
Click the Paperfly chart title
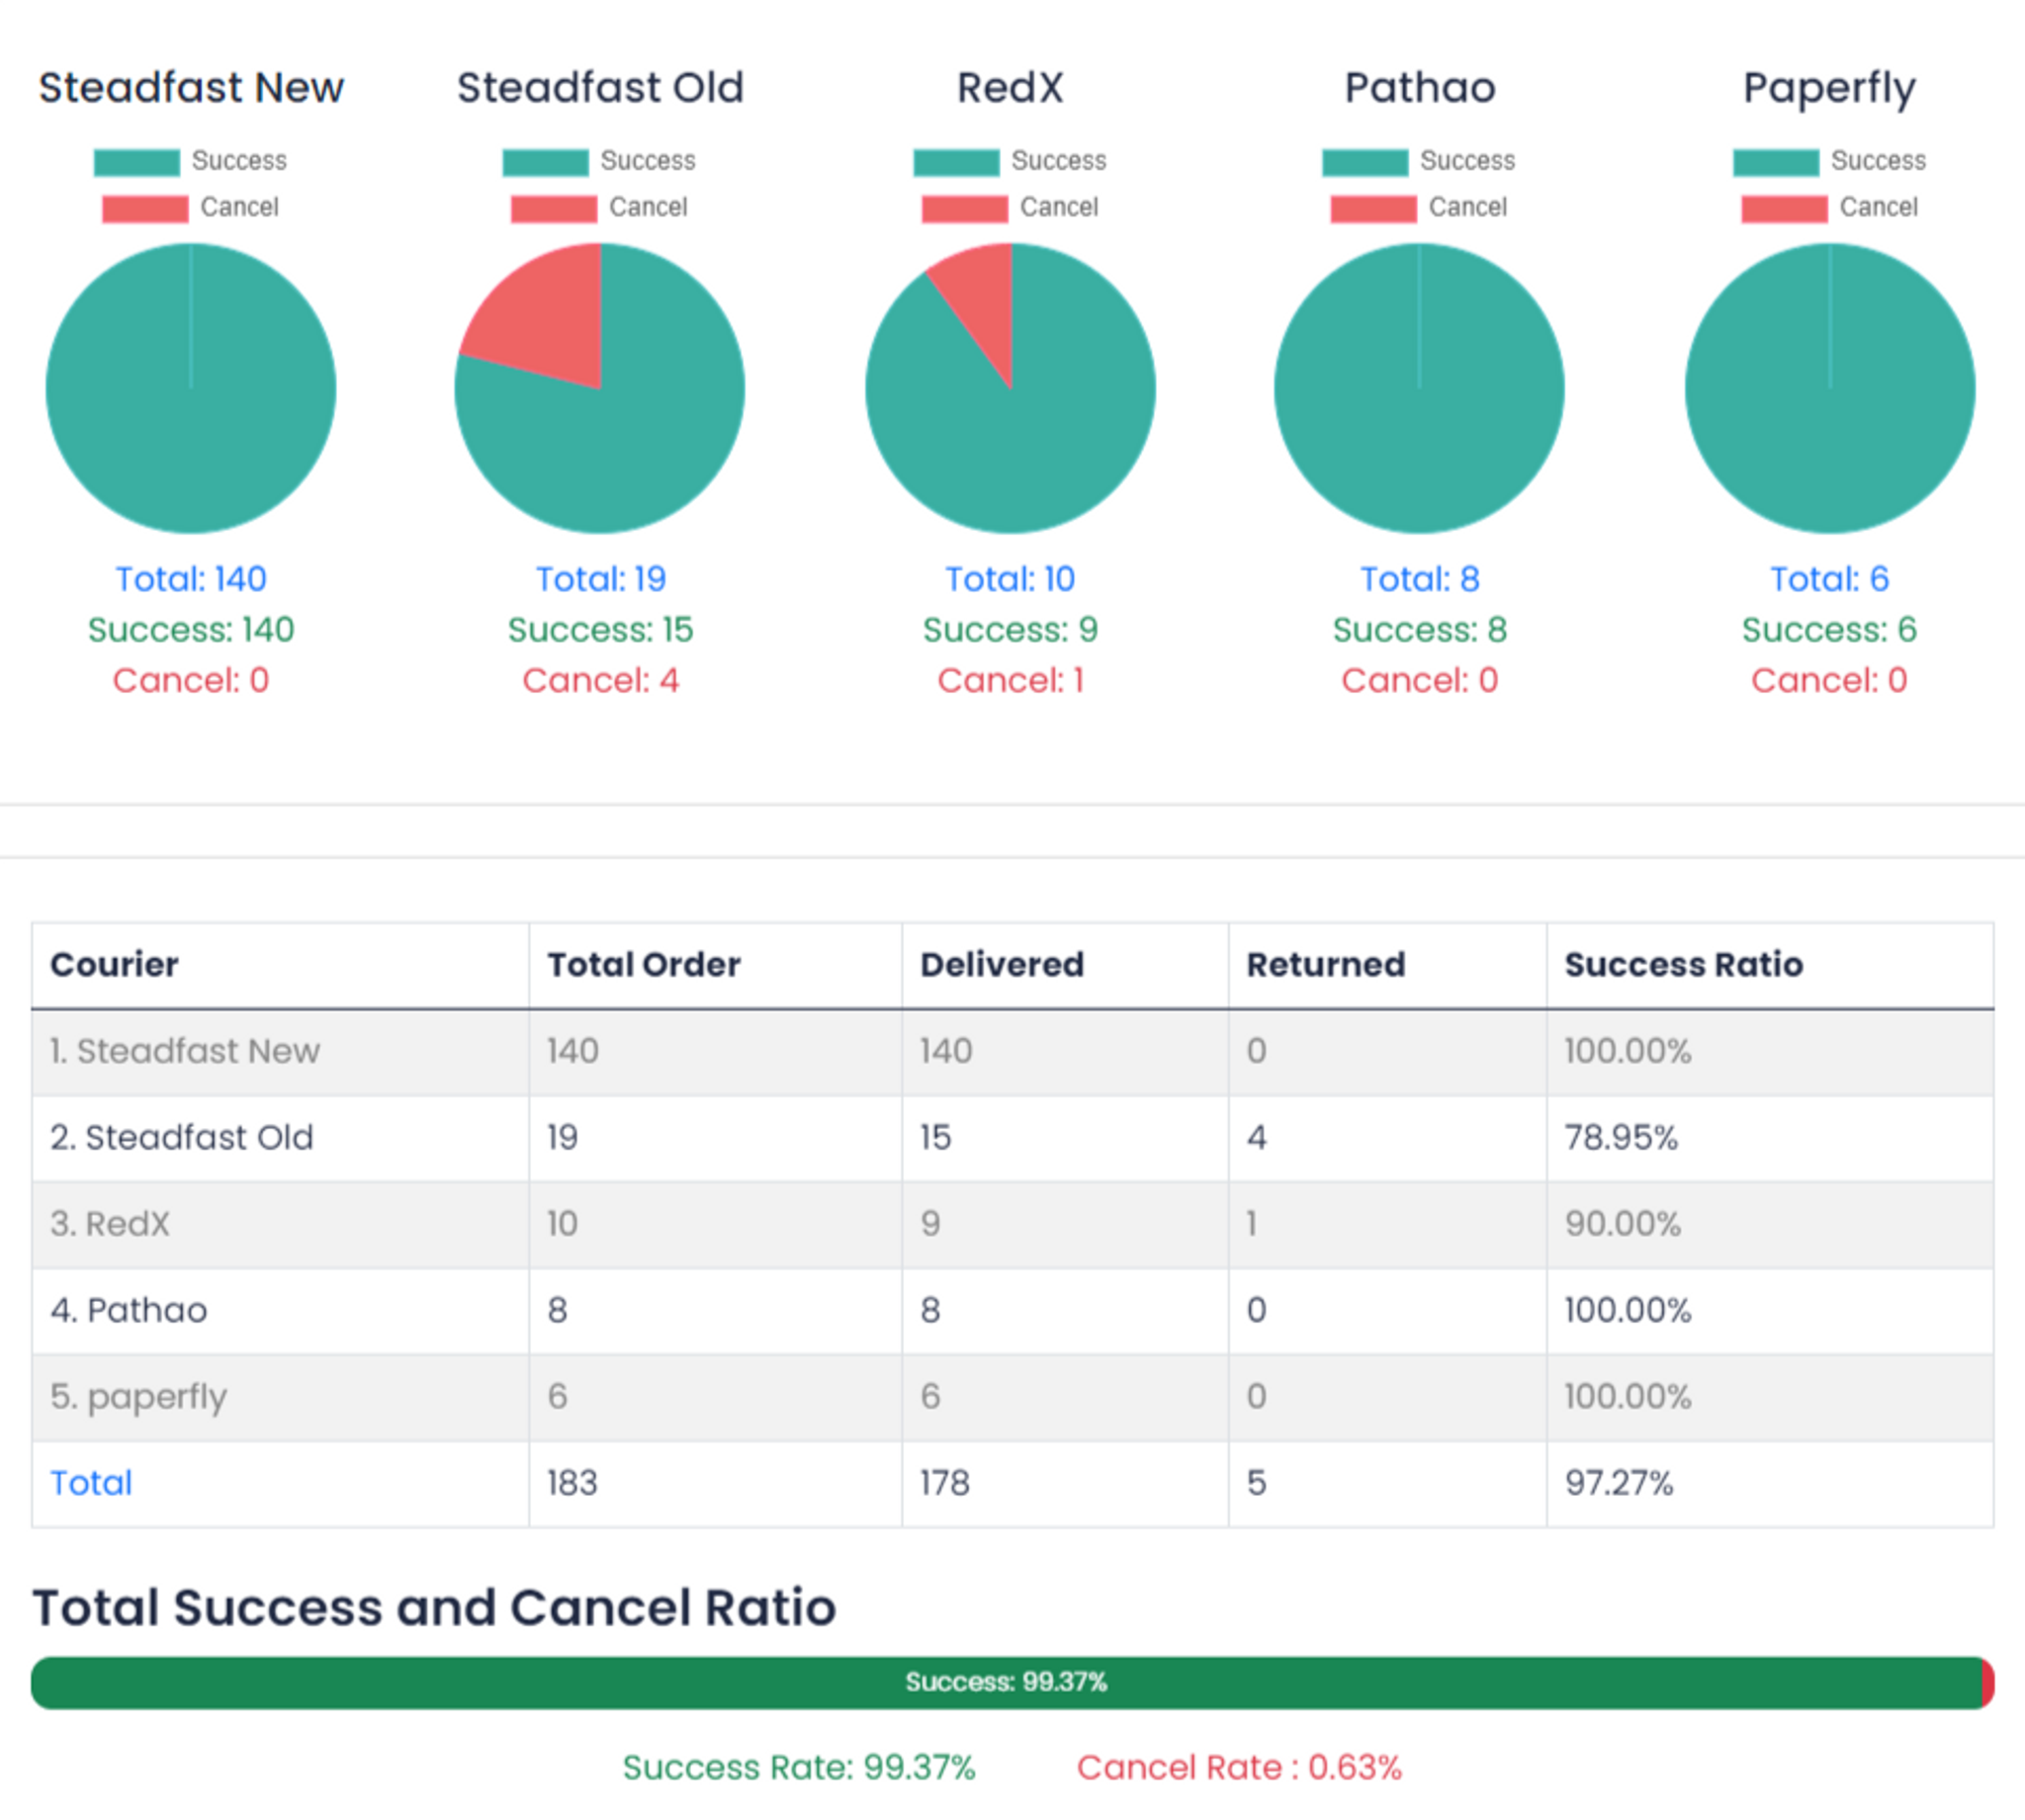(x=1829, y=90)
